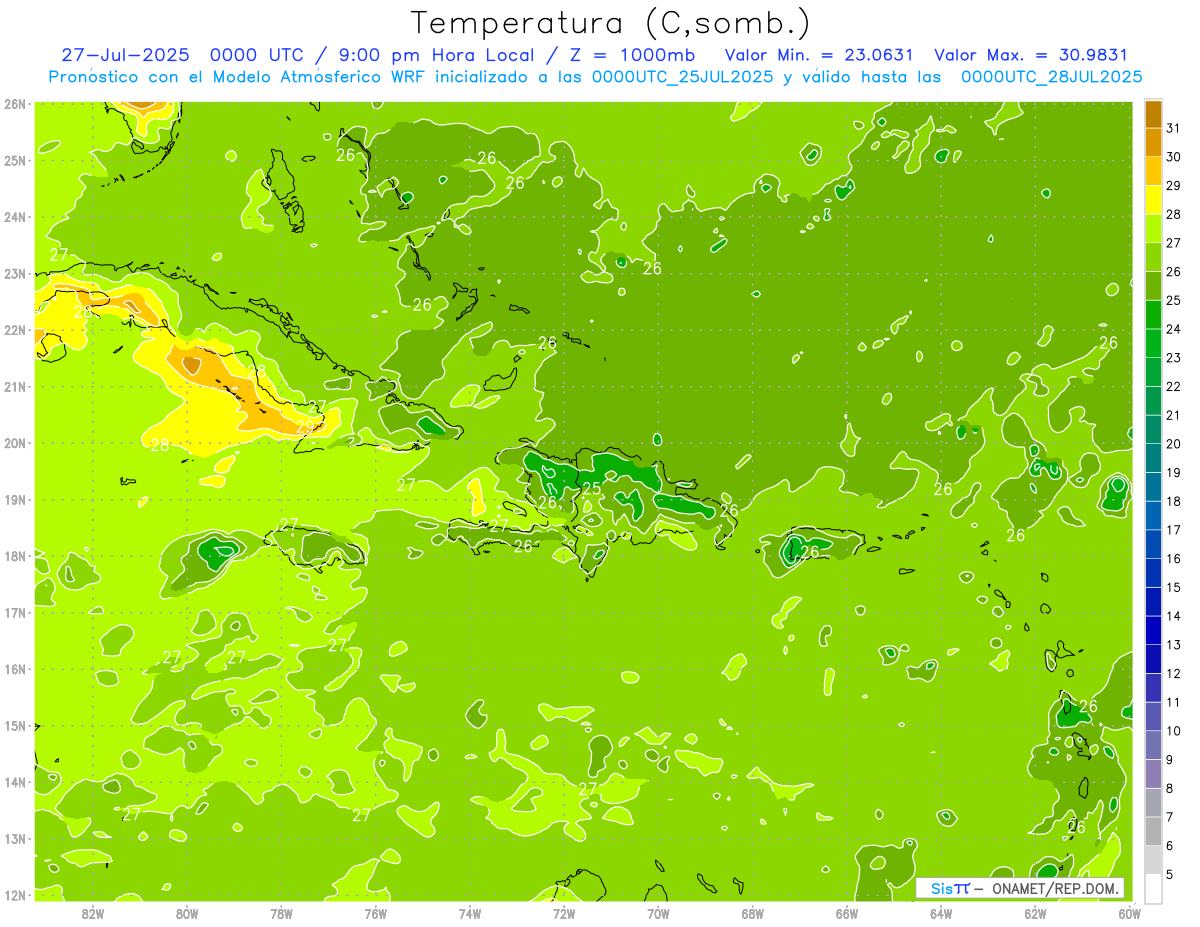This screenshot has width=1200, height=927.
Task: Click the initialization time "0000UTC_25JUL2025"
Action: click(682, 77)
